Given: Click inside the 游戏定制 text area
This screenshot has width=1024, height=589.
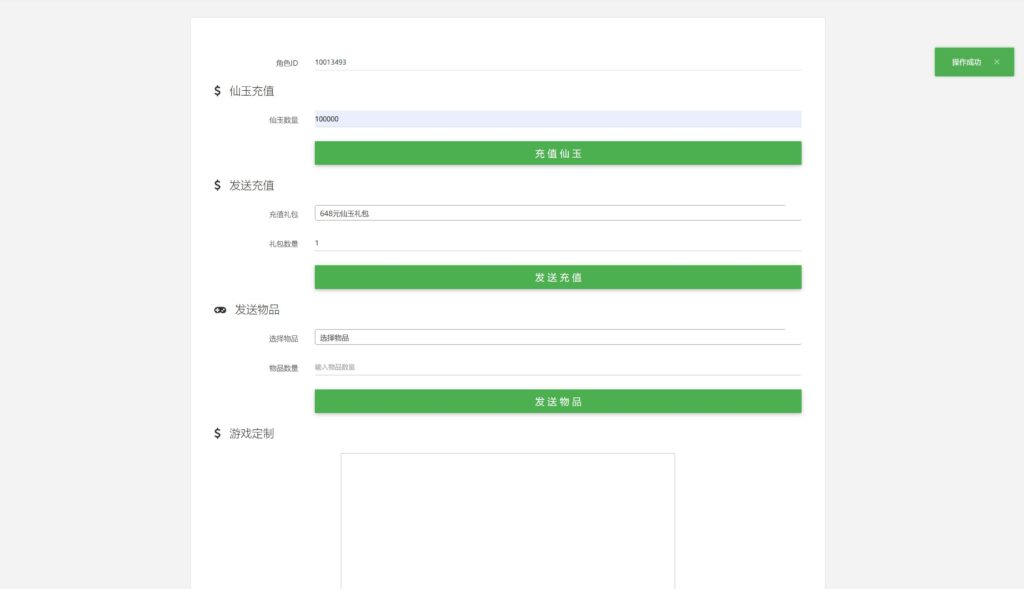Looking at the screenshot, I should (507, 520).
